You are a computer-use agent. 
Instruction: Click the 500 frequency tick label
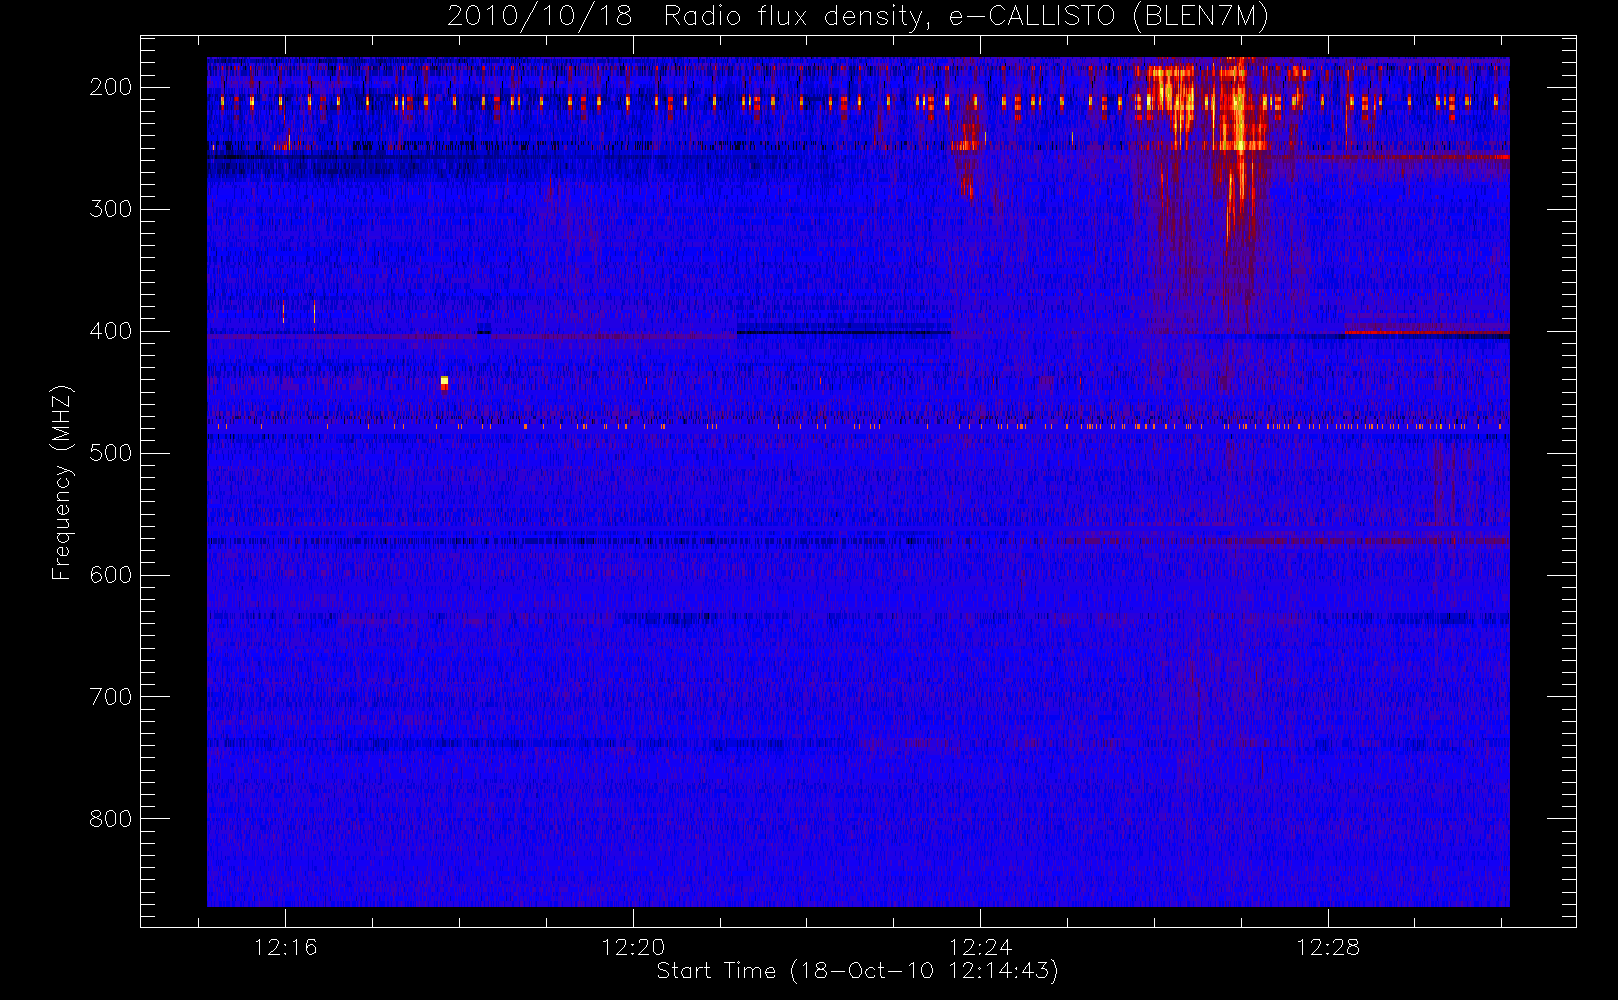(x=111, y=453)
